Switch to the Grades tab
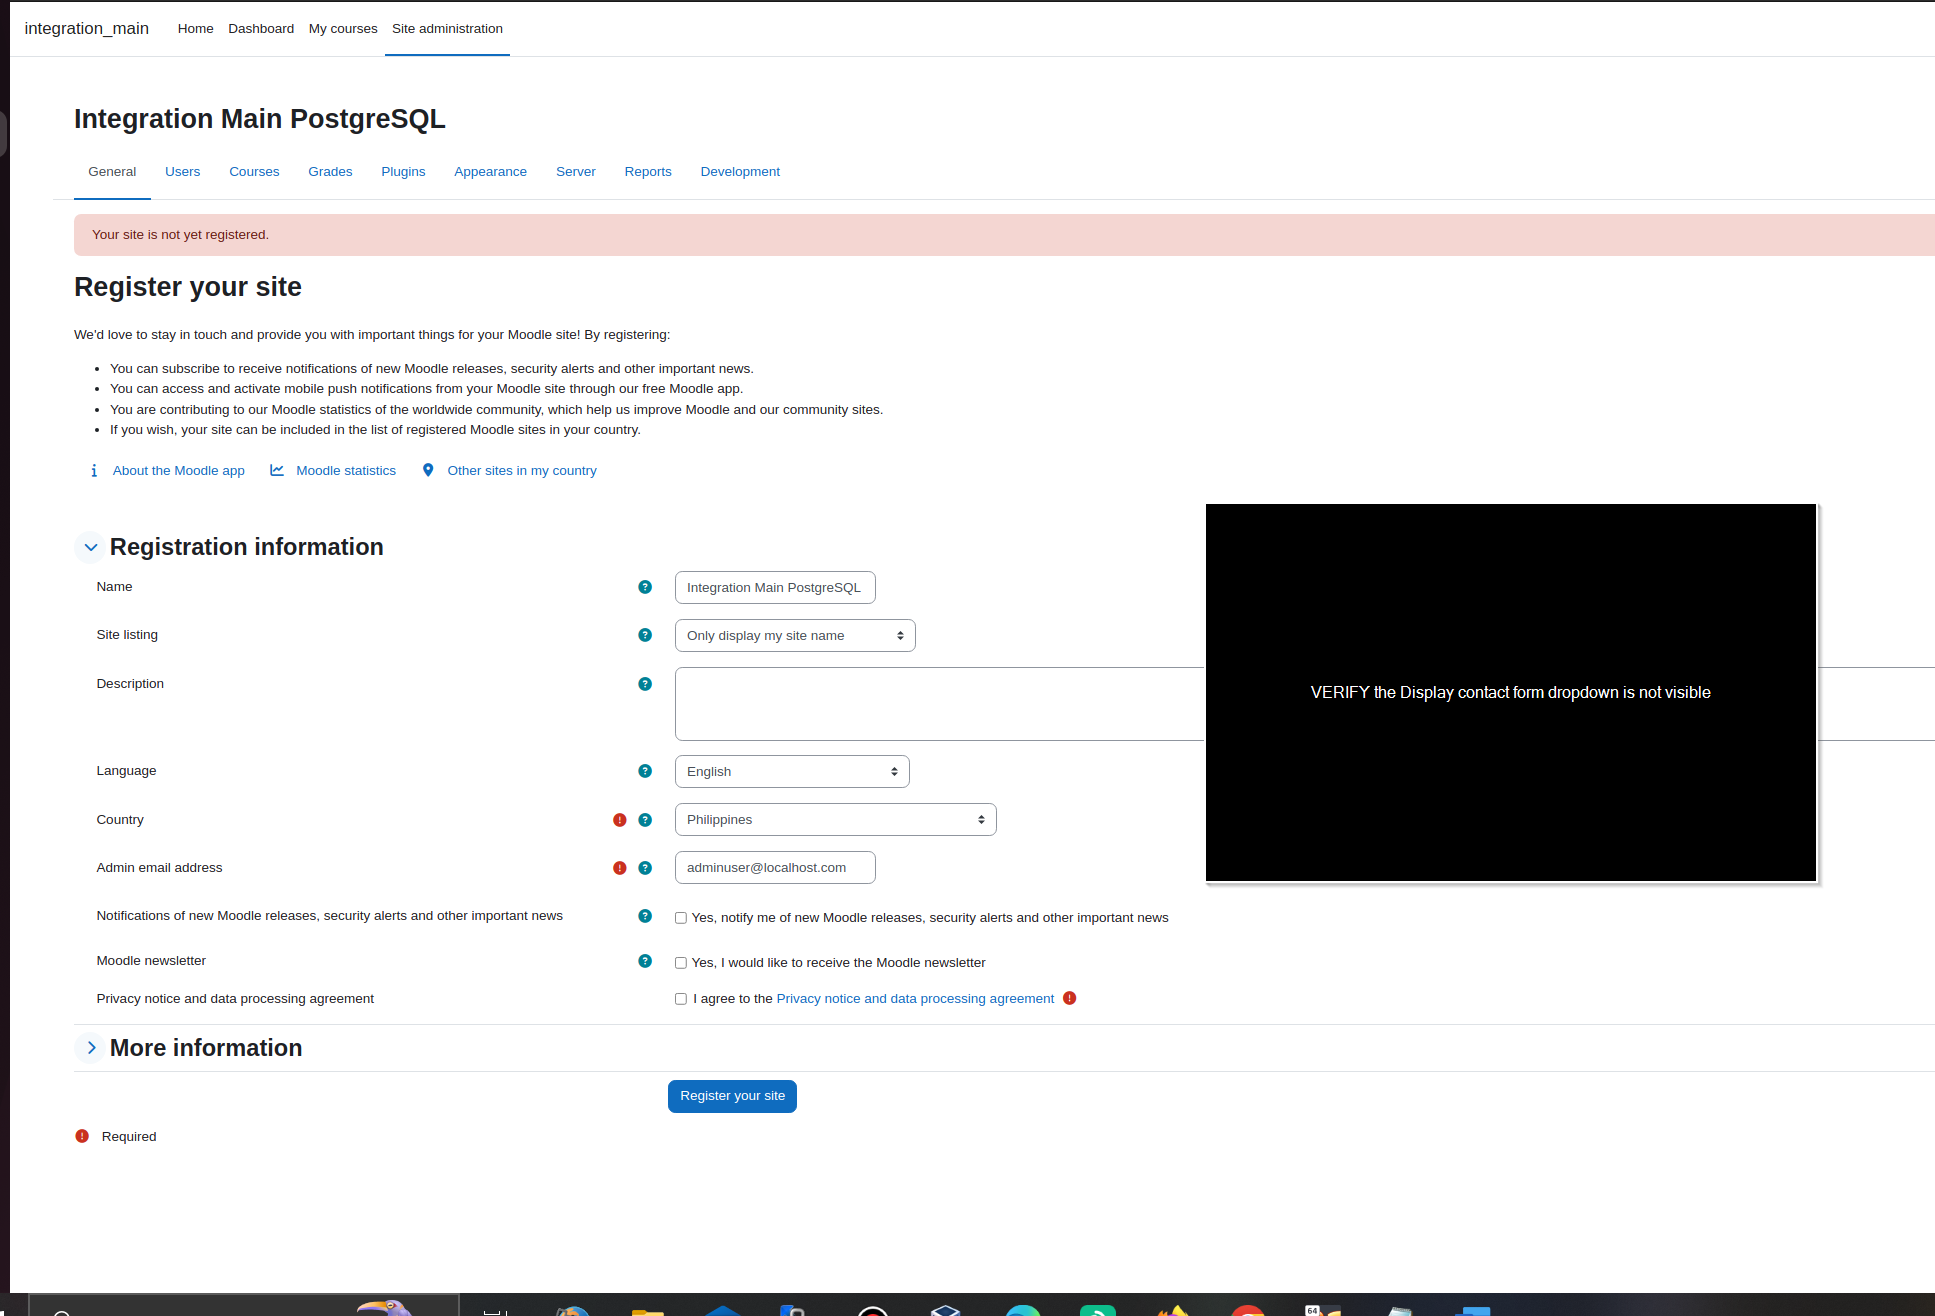This screenshot has height=1316, width=1935. coord(330,172)
